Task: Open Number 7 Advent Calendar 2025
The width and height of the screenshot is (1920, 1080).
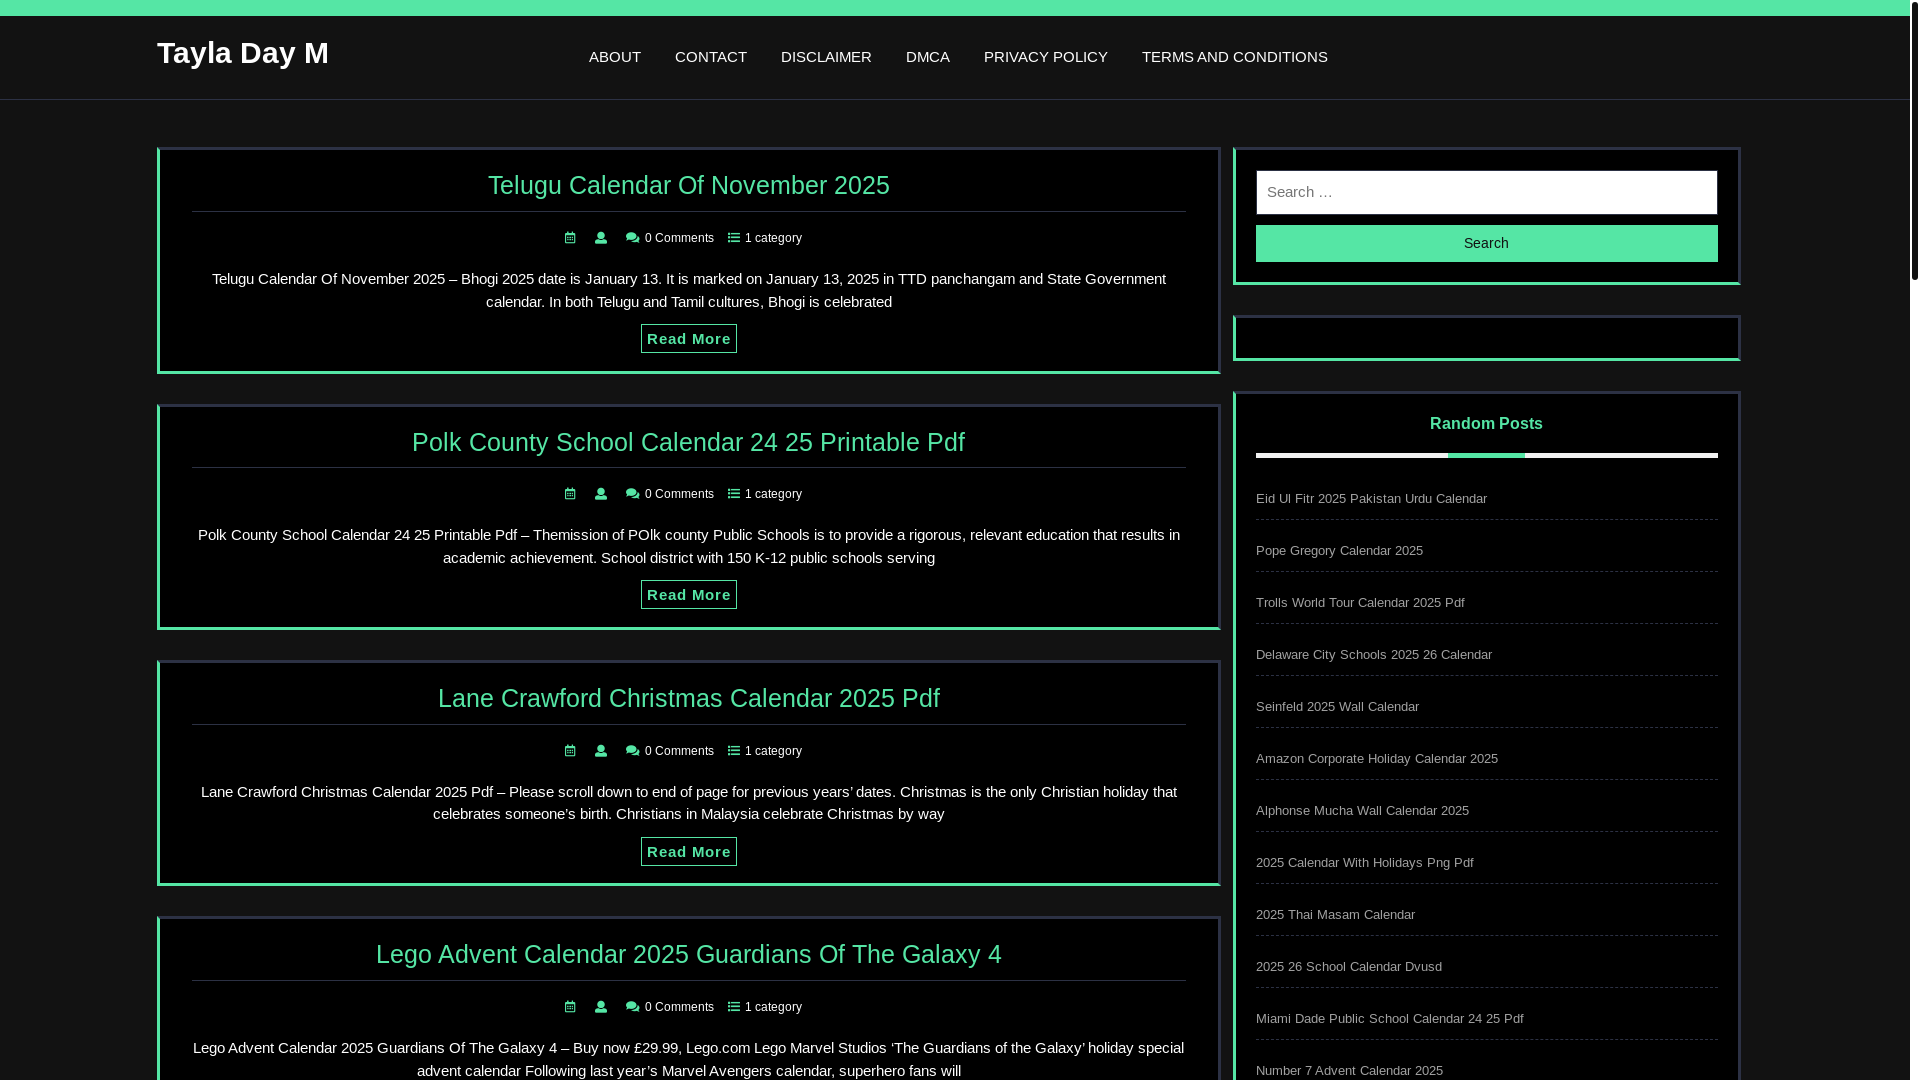Action: [1349, 1071]
